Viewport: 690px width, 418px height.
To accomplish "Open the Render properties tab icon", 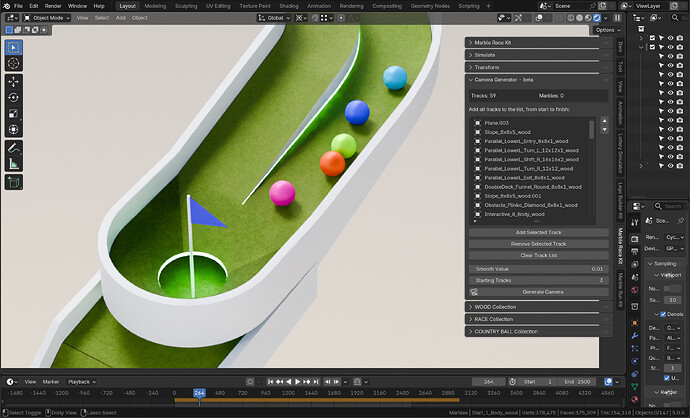I will tap(635, 238).
